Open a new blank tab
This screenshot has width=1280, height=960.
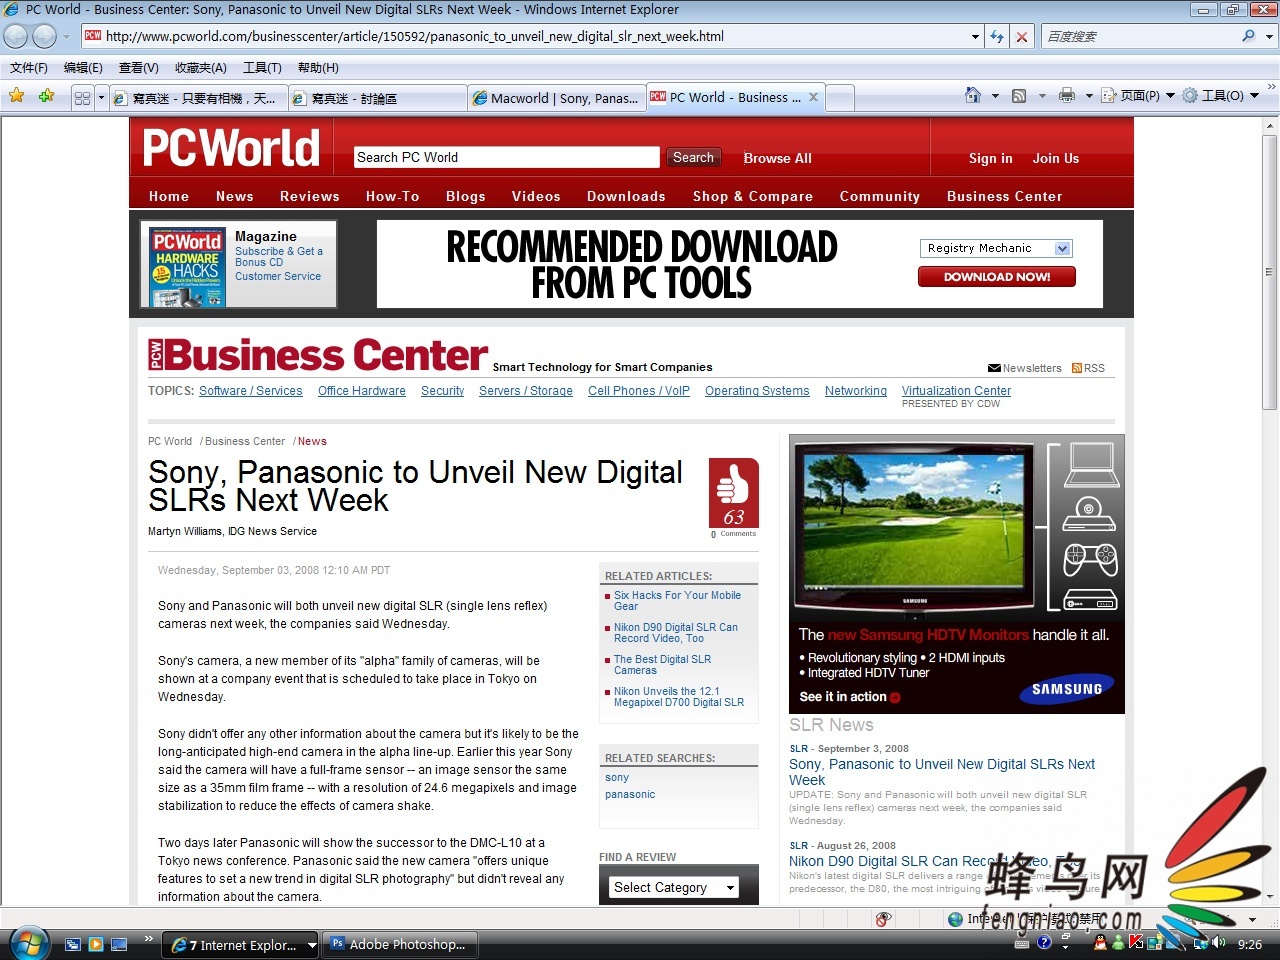coord(841,98)
